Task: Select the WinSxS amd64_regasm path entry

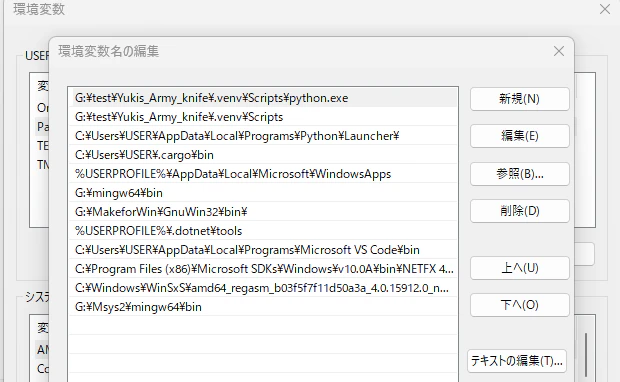Action: tap(263, 287)
